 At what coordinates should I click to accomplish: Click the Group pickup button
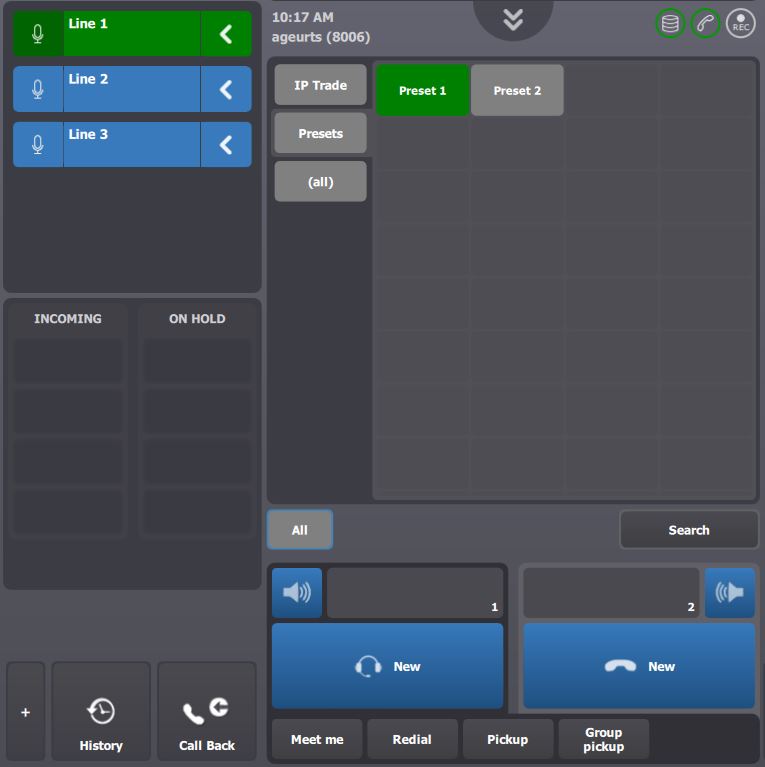tap(604, 739)
